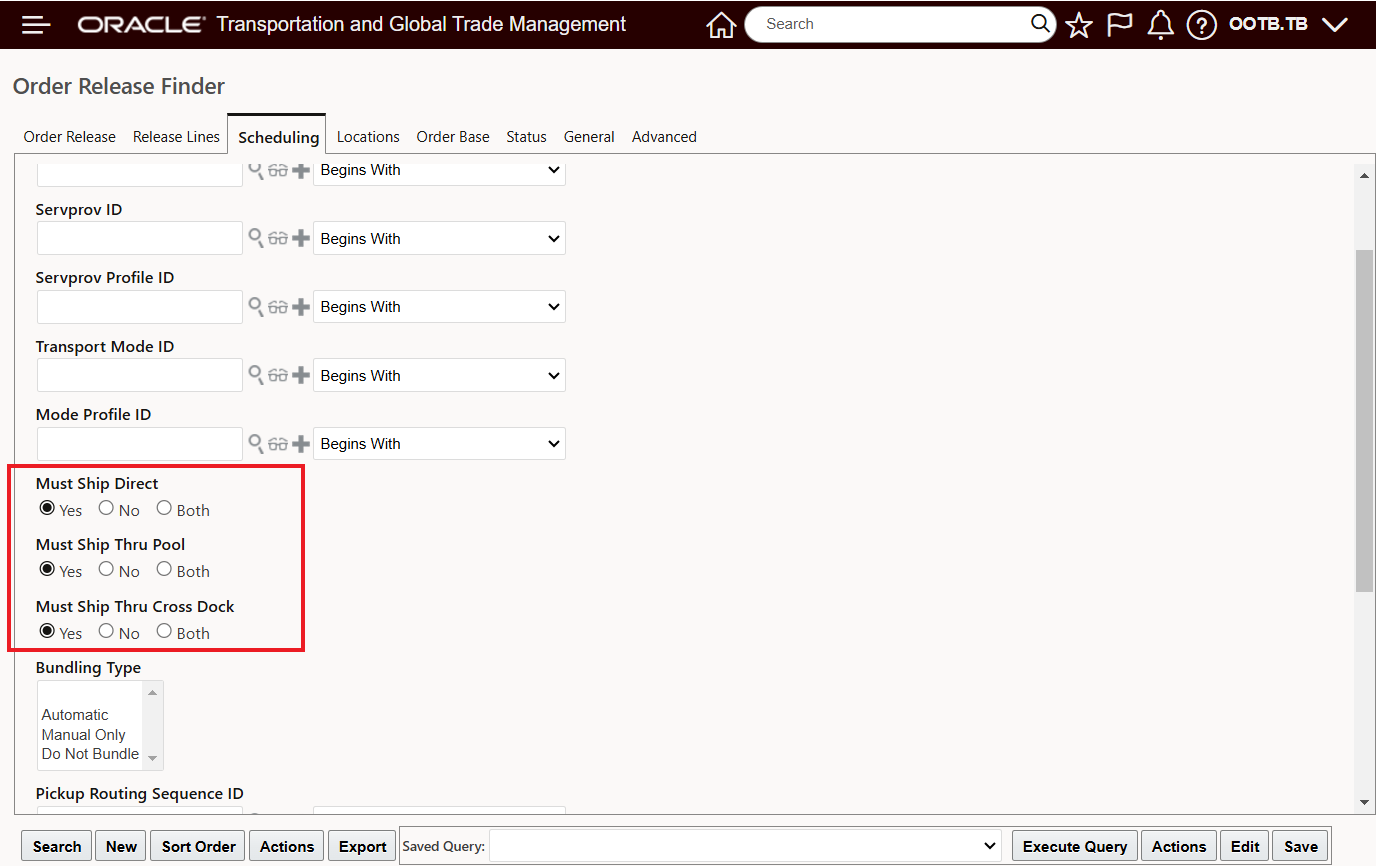This screenshot has height=866, width=1376.
Task: Switch to the Status tab
Action: tap(526, 137)
